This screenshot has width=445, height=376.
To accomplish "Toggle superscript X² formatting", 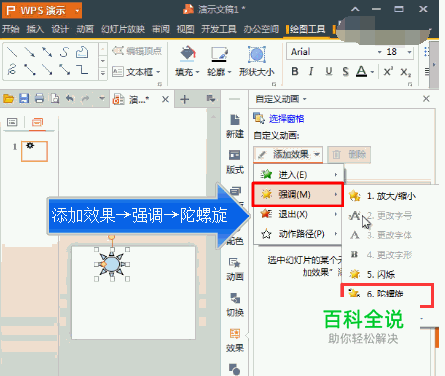I will pos(388,71).
